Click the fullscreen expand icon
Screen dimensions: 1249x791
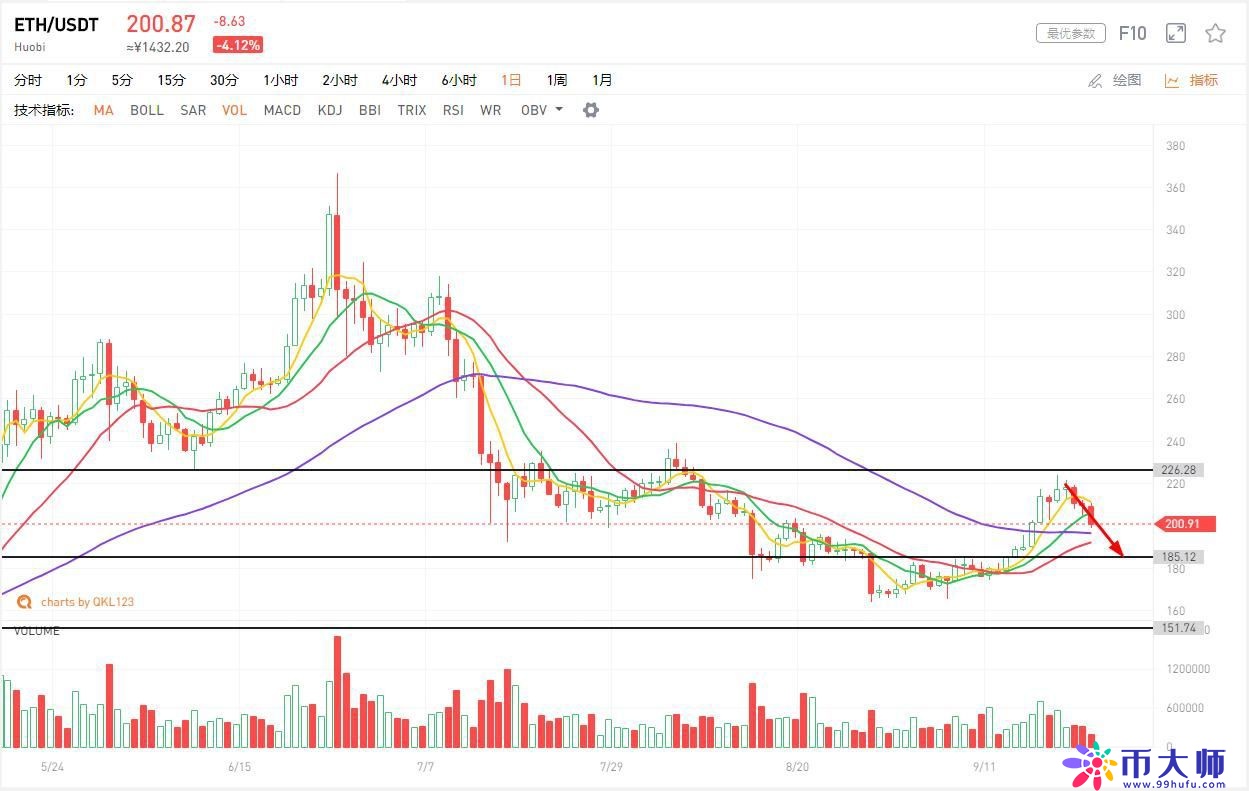(x=1176, y=33)
